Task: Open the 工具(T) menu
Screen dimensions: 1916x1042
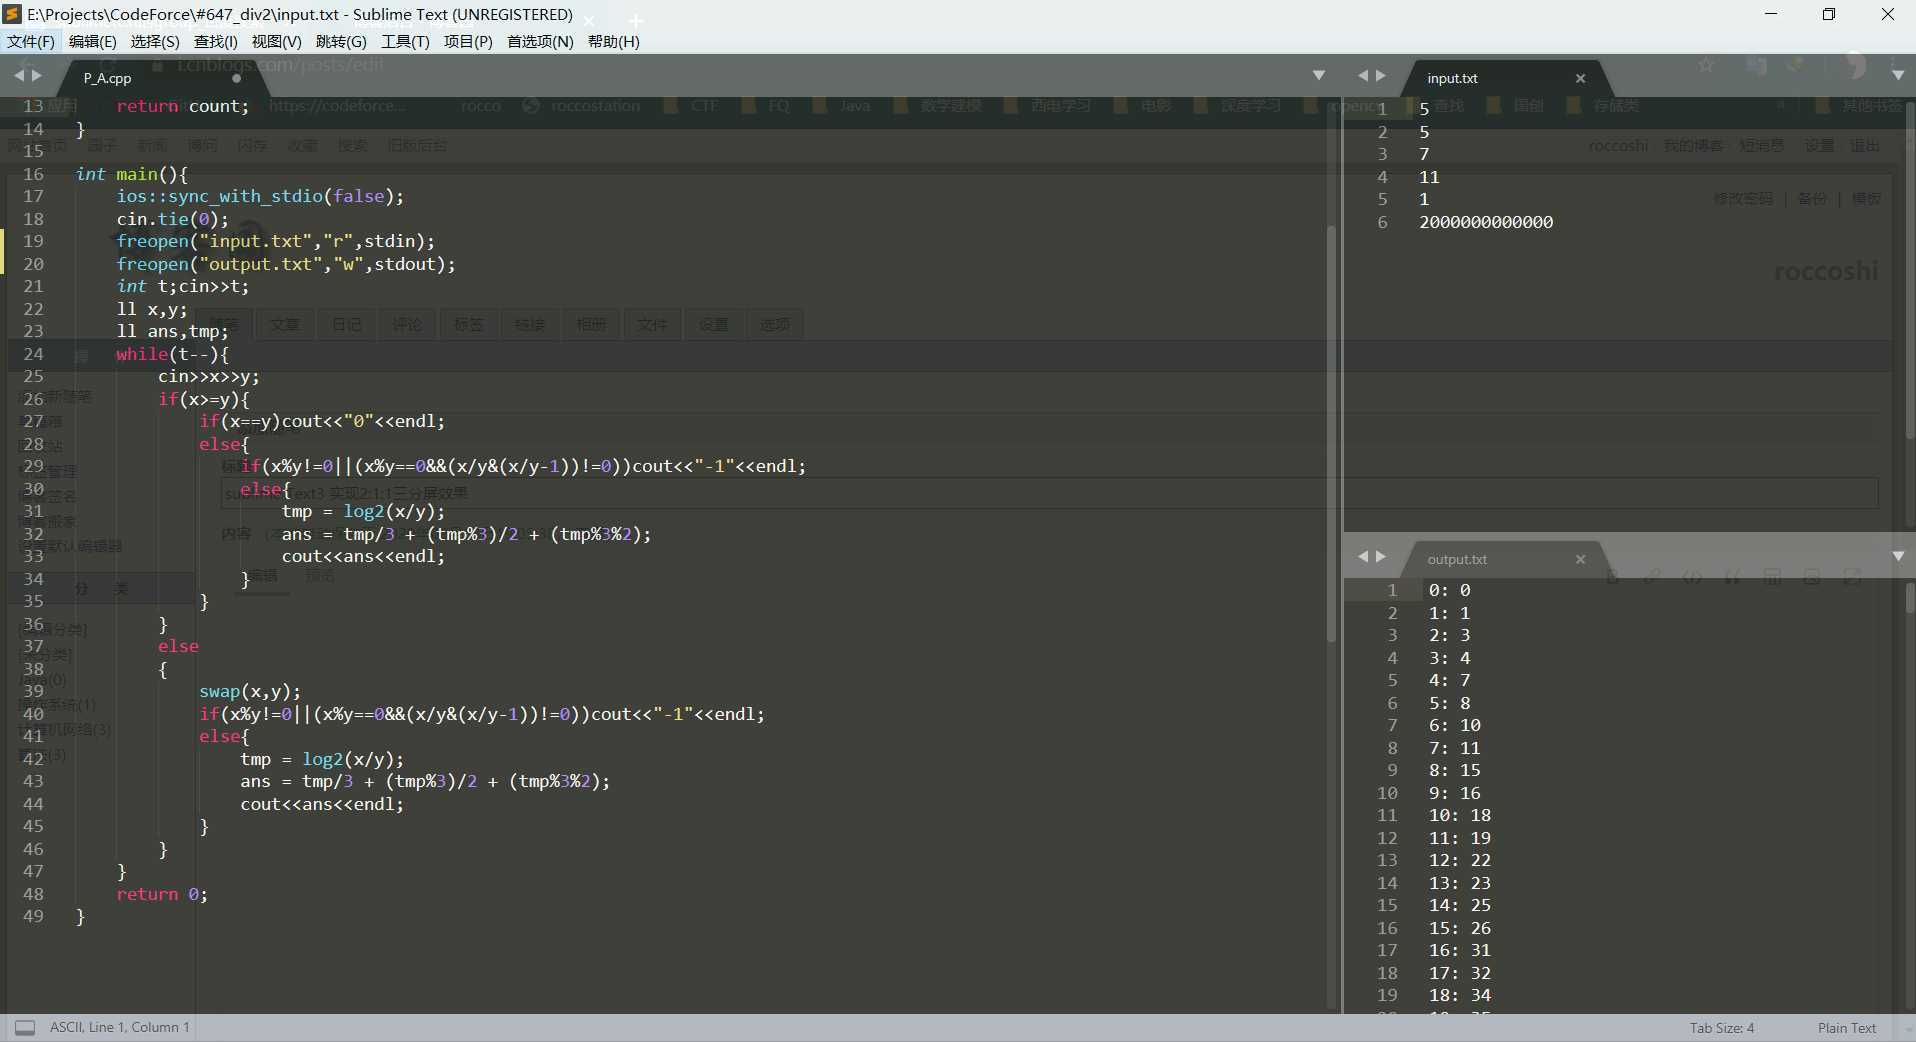Action: (405, 41)
